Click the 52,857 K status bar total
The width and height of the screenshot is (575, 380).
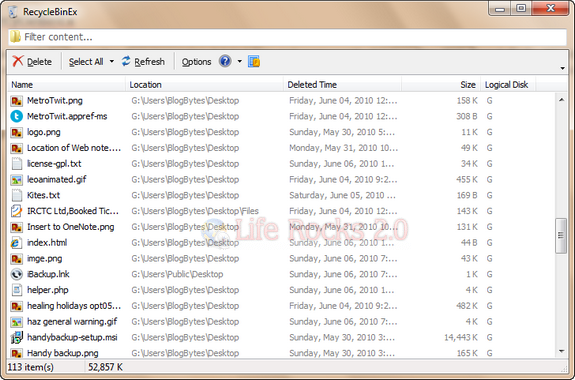coord(106,367)
